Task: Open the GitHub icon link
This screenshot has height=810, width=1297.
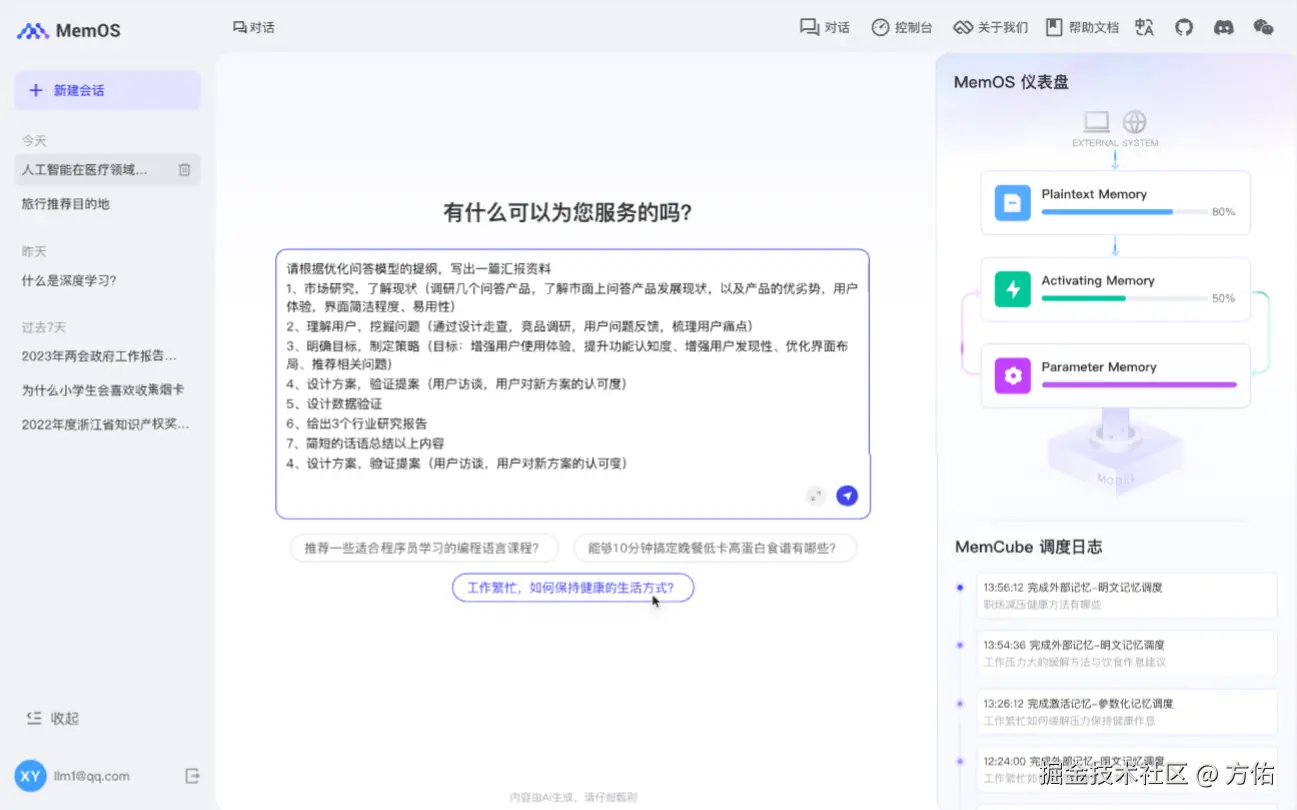Action: [1184, 27]
